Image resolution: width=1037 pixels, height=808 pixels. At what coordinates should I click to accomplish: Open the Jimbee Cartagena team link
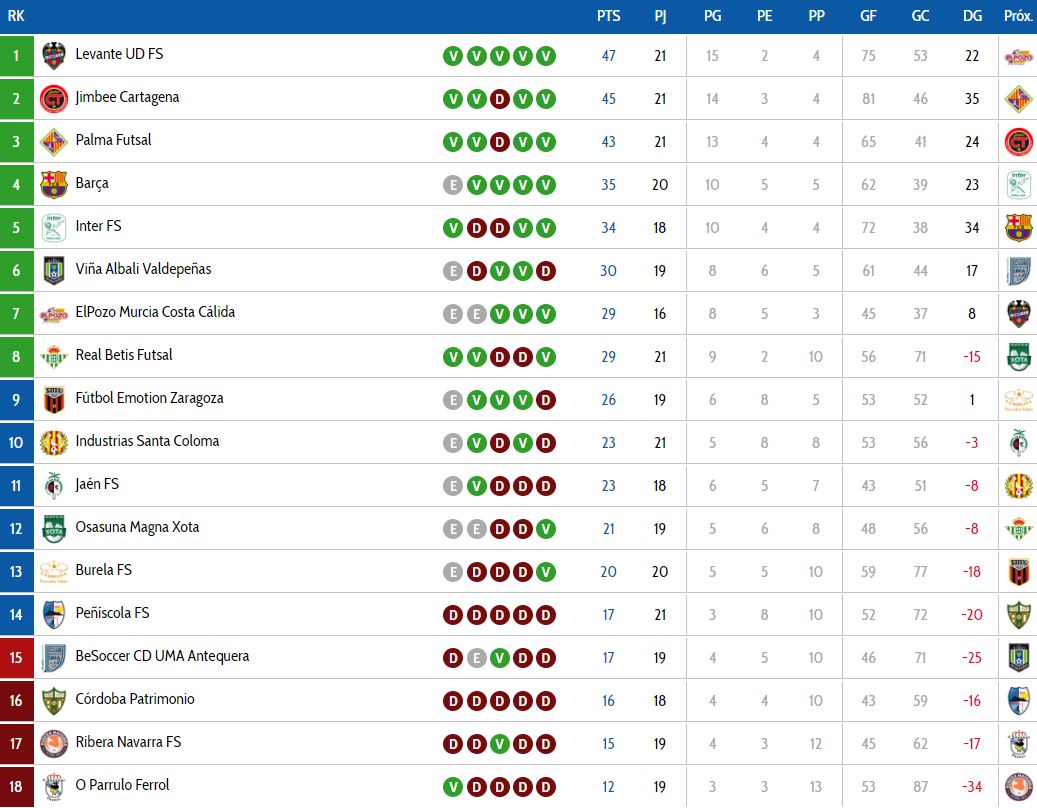pyautogui.click(x=127, y=97)
